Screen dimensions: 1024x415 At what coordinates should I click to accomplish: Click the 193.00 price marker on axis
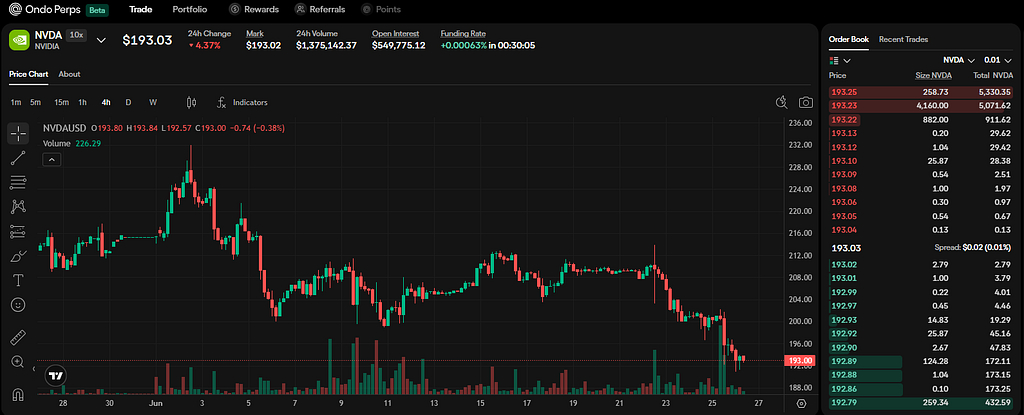(x=799, y=361)
